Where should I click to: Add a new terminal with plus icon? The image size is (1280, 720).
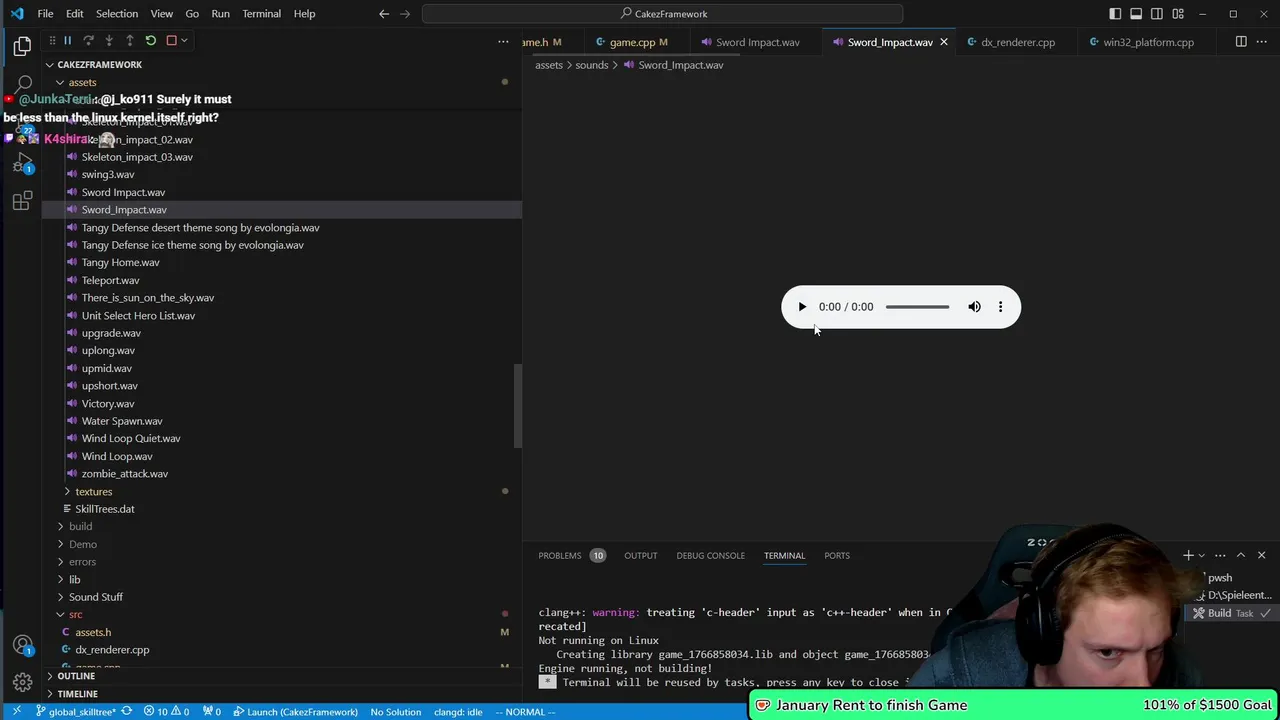click(x=1188, y=555)
